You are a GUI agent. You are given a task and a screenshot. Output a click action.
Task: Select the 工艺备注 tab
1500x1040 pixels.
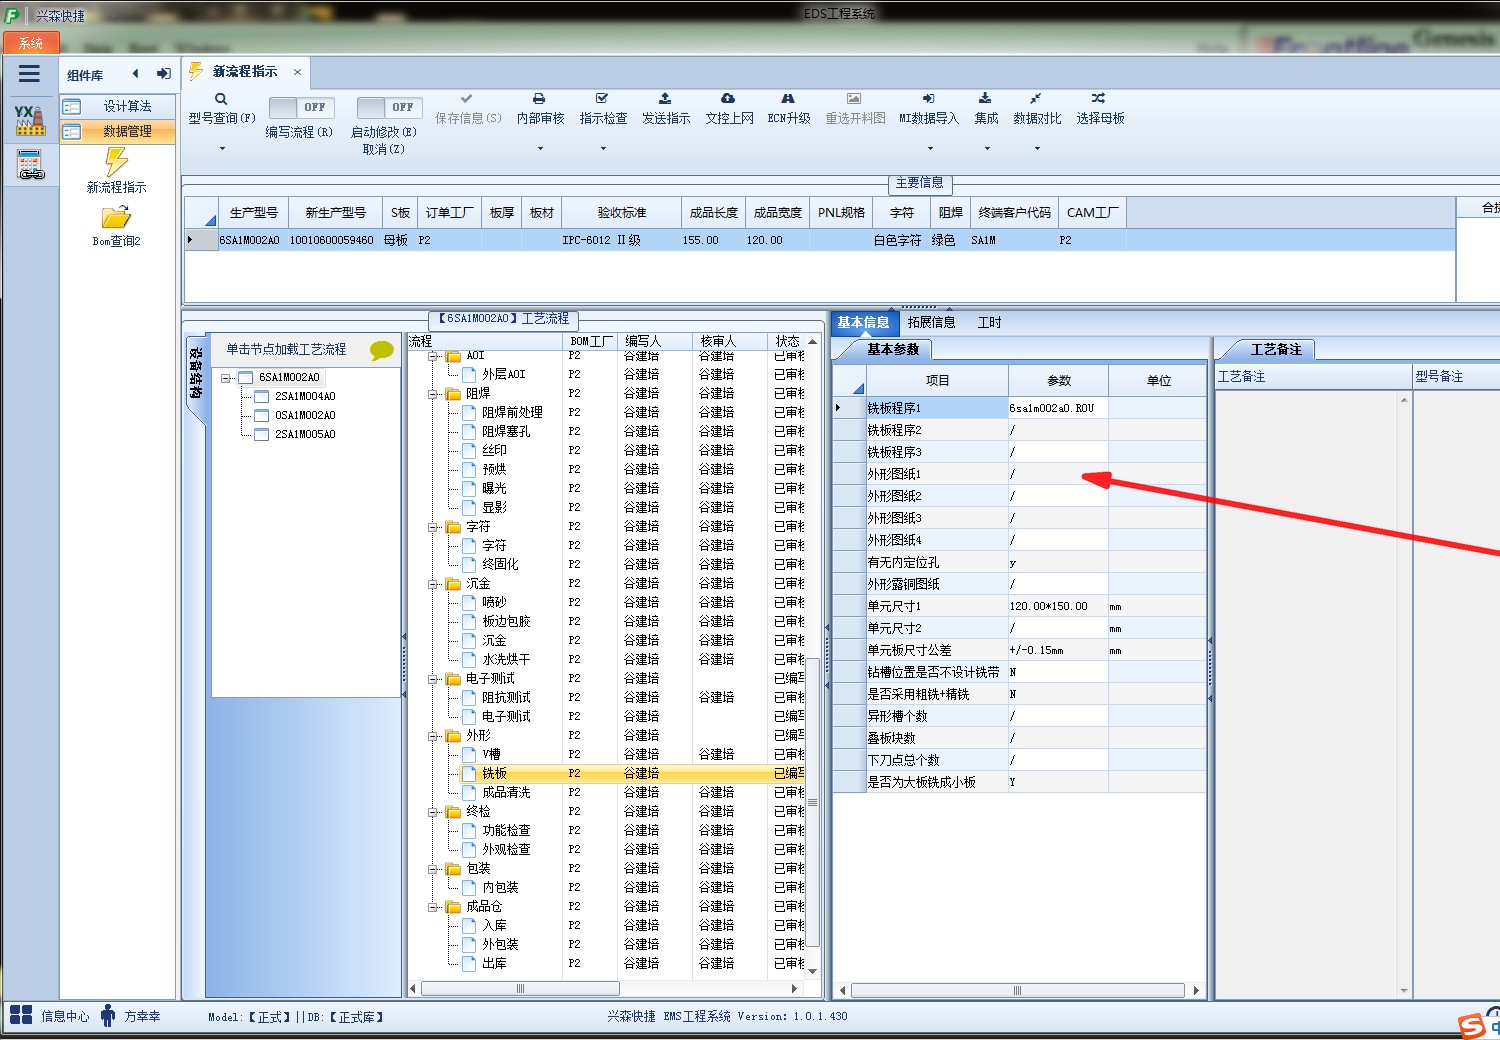click(1276, 349)
